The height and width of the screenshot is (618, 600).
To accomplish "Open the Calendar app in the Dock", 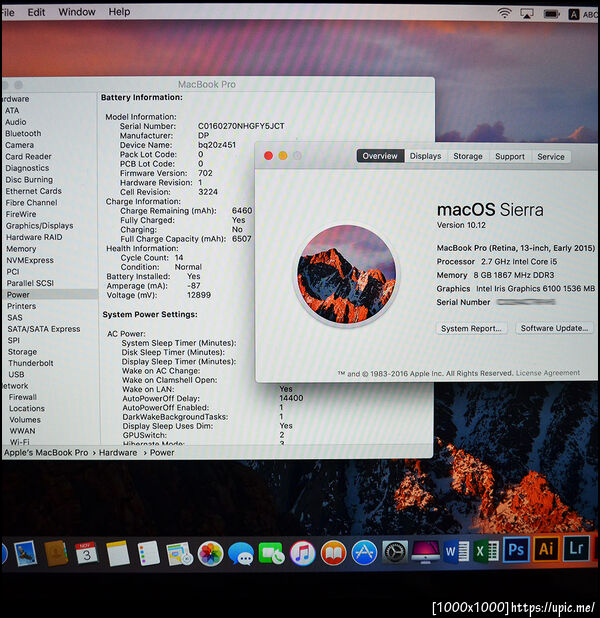I will tap(86, 553).
